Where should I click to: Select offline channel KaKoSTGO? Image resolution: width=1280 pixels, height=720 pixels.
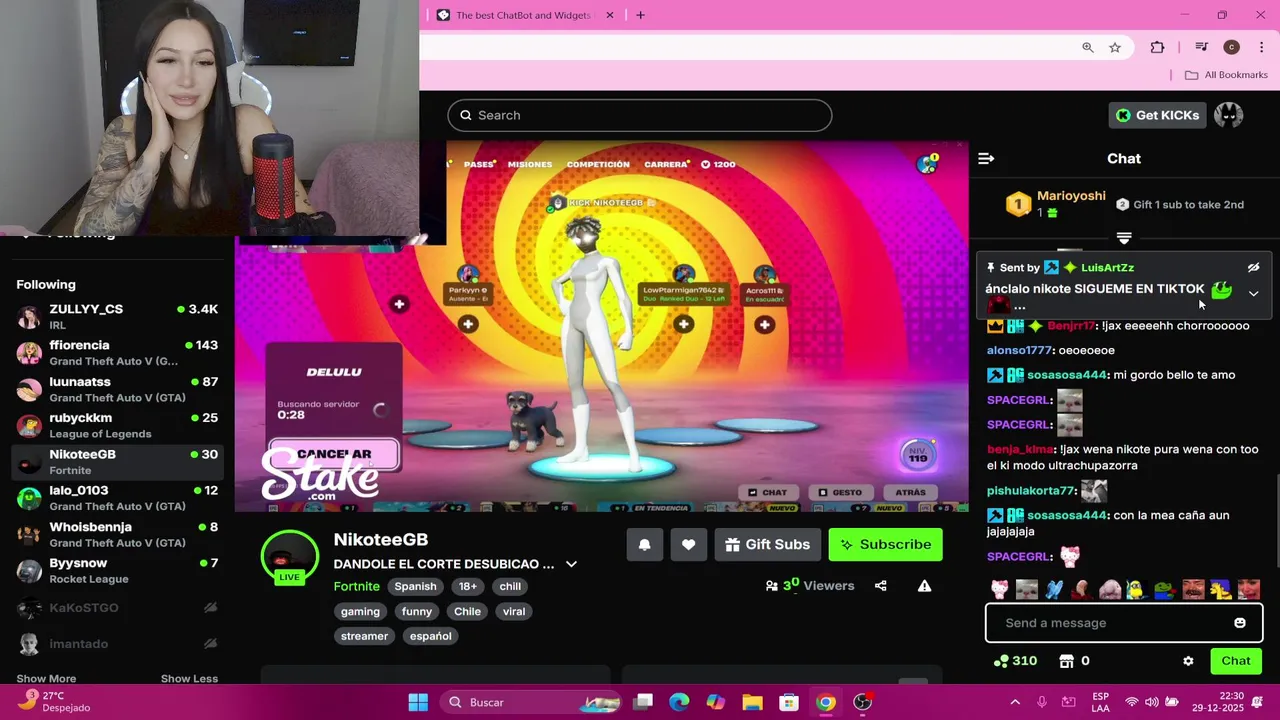117,608
